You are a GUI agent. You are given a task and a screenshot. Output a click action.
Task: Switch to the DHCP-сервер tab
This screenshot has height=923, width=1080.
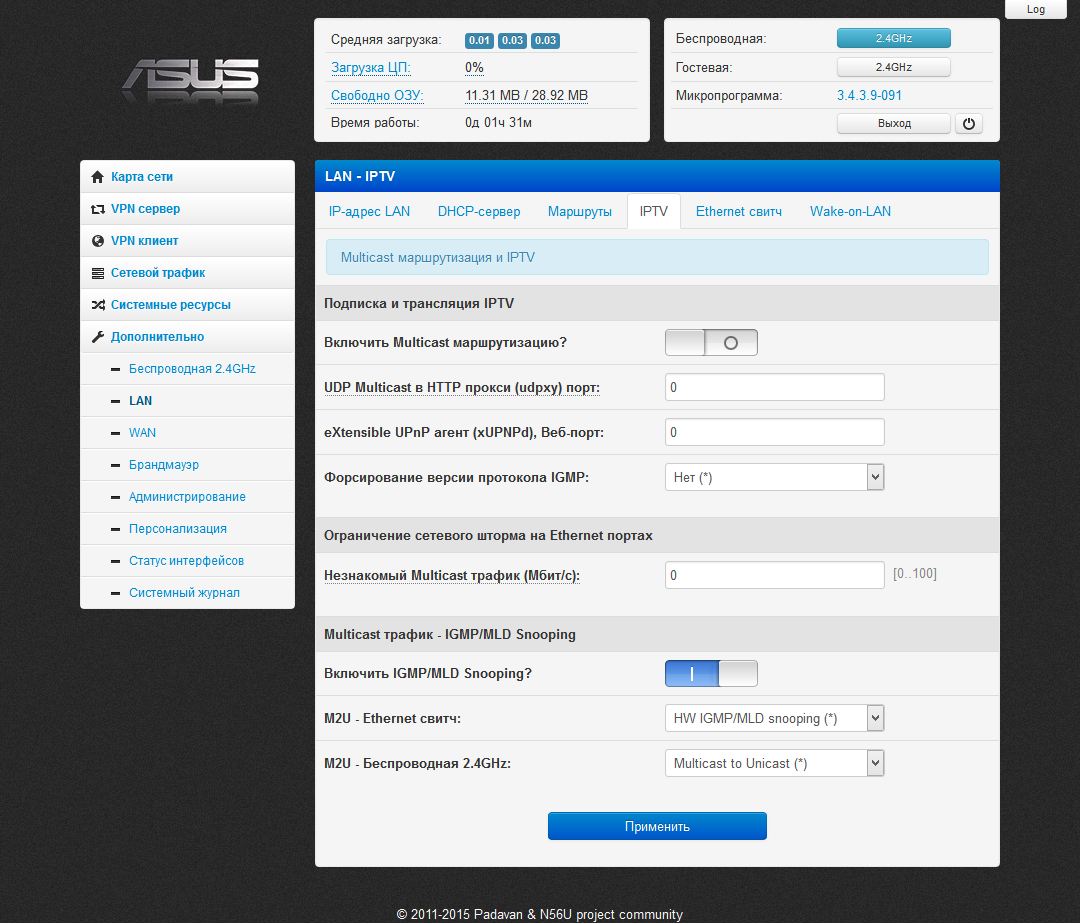[479, 211]
